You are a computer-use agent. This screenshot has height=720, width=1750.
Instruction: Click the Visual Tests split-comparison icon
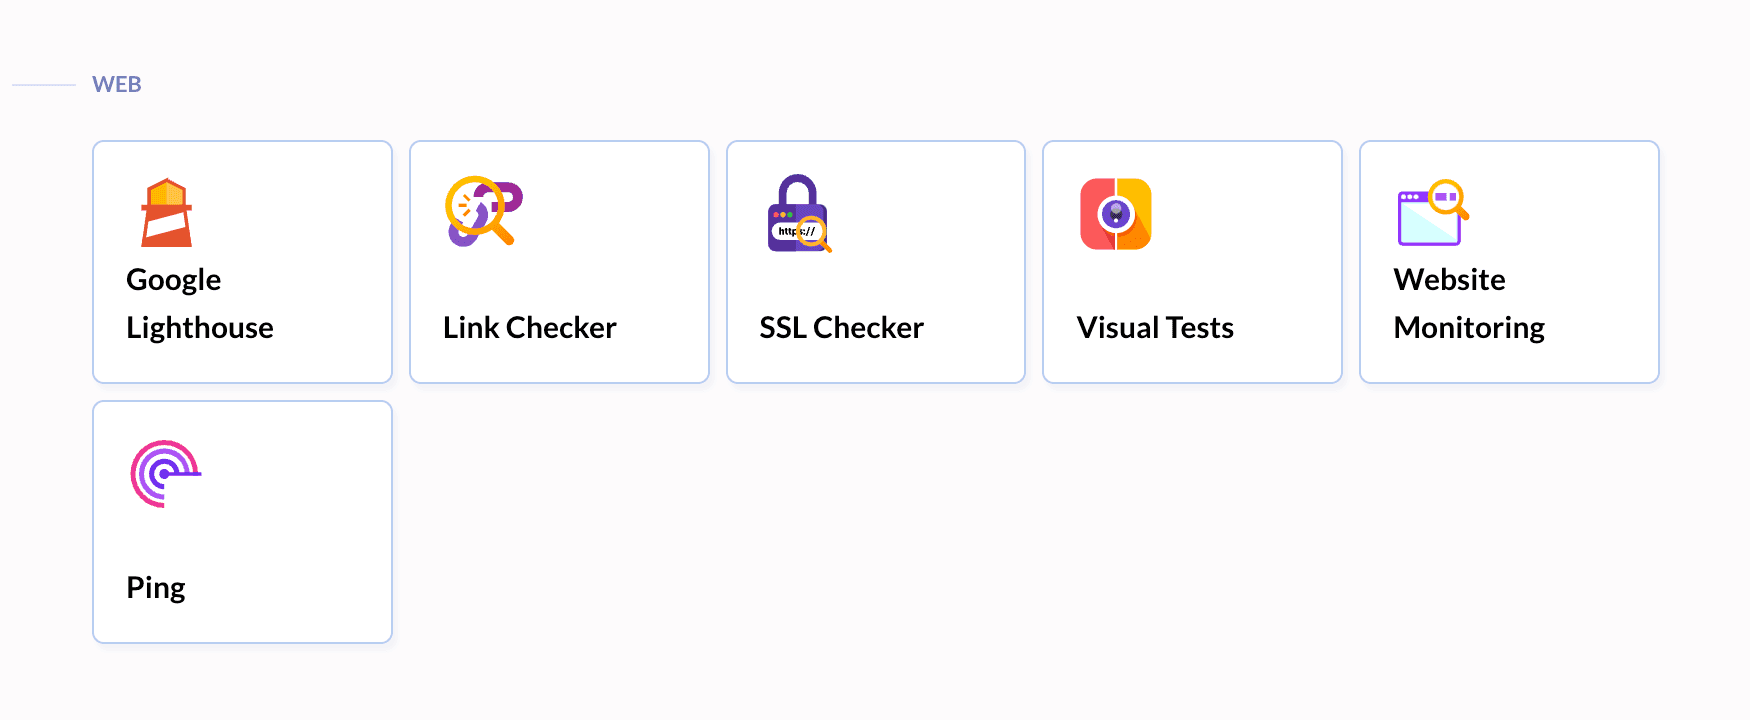(1115, 214)
